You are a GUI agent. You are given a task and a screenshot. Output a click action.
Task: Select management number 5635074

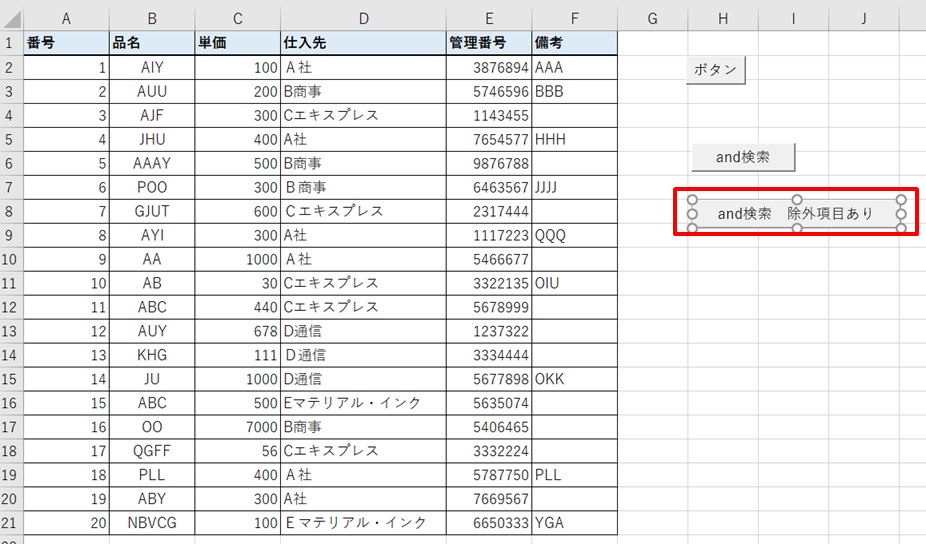[x=489, y=403]
